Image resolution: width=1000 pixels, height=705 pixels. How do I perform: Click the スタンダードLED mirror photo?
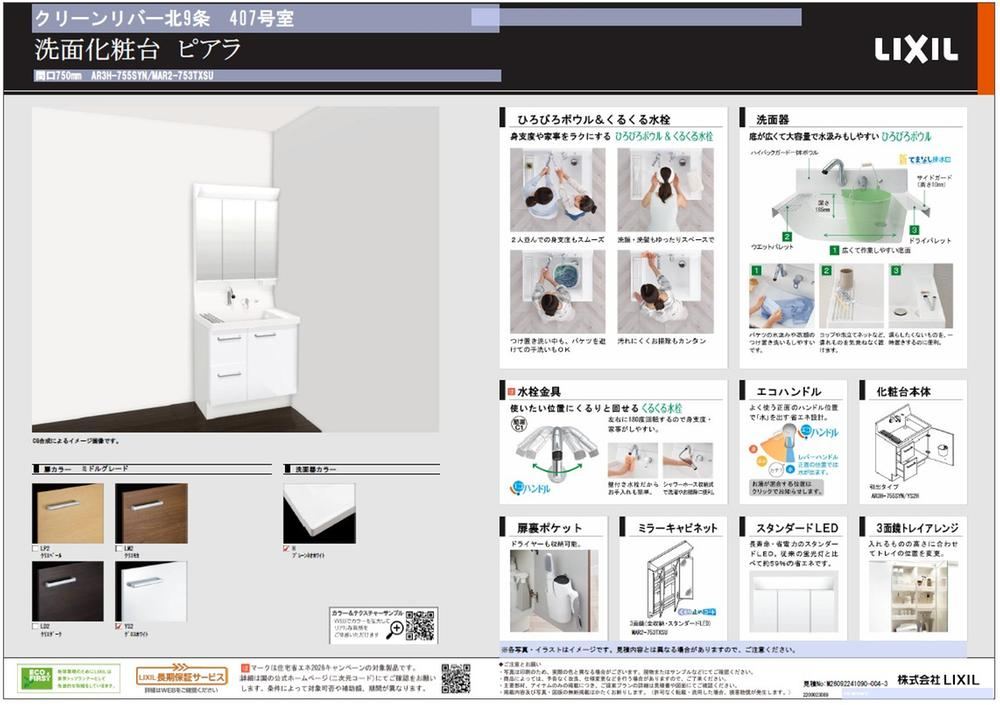pyautogui.click(x=793, y=602)
